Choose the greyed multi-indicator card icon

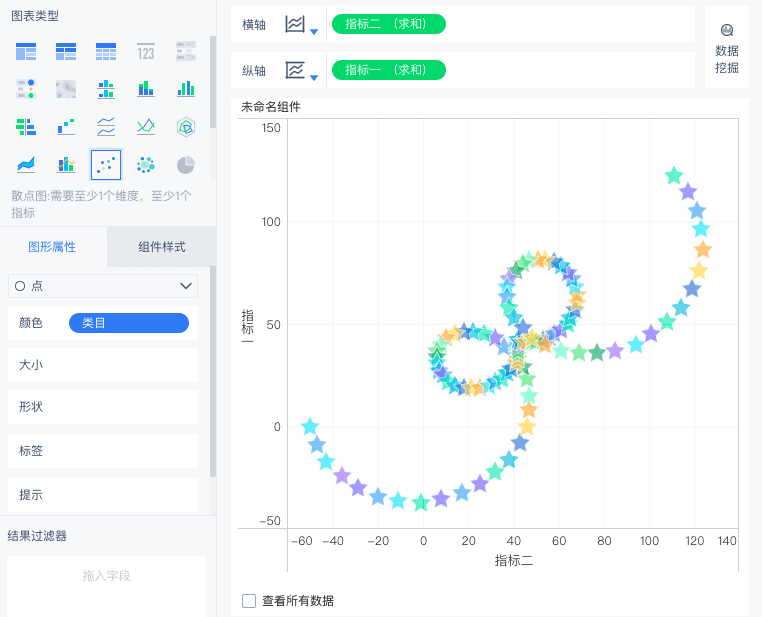coord(186,51)
